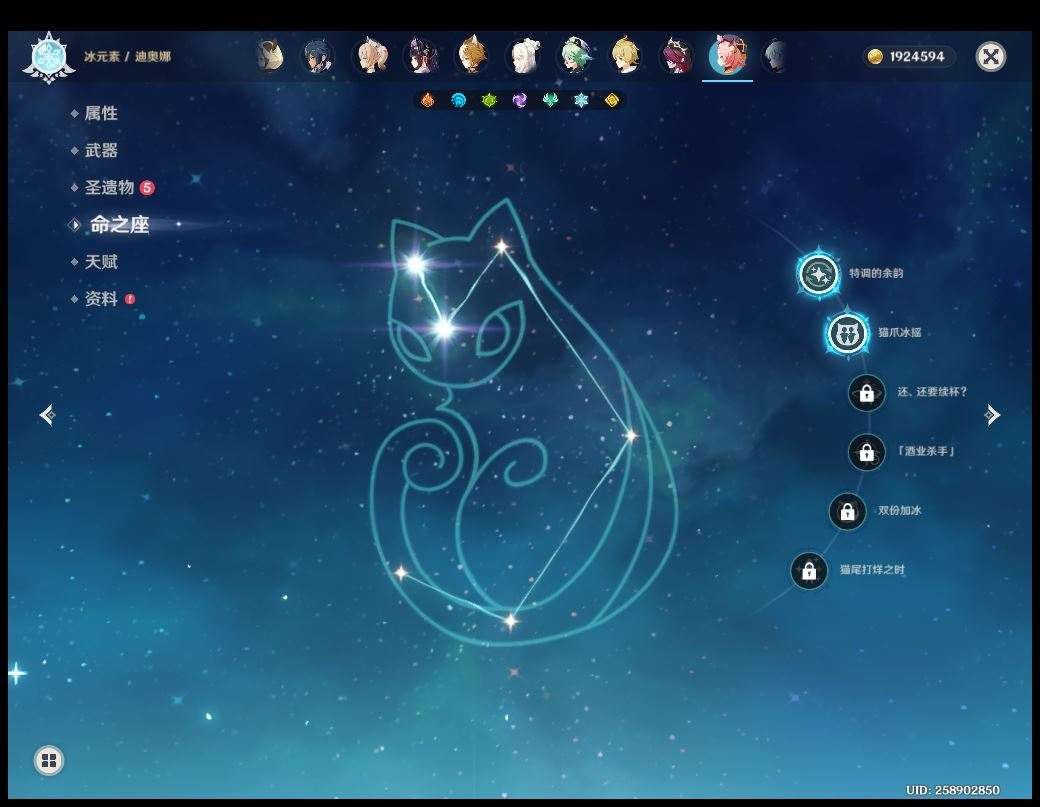
Task: Click the red 5 badge on 圣遗物
Action: tap(147, 188)
